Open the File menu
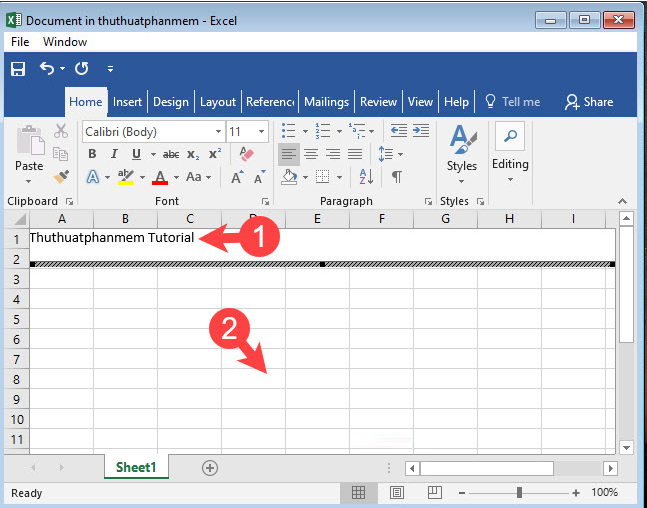 [20, 42]
